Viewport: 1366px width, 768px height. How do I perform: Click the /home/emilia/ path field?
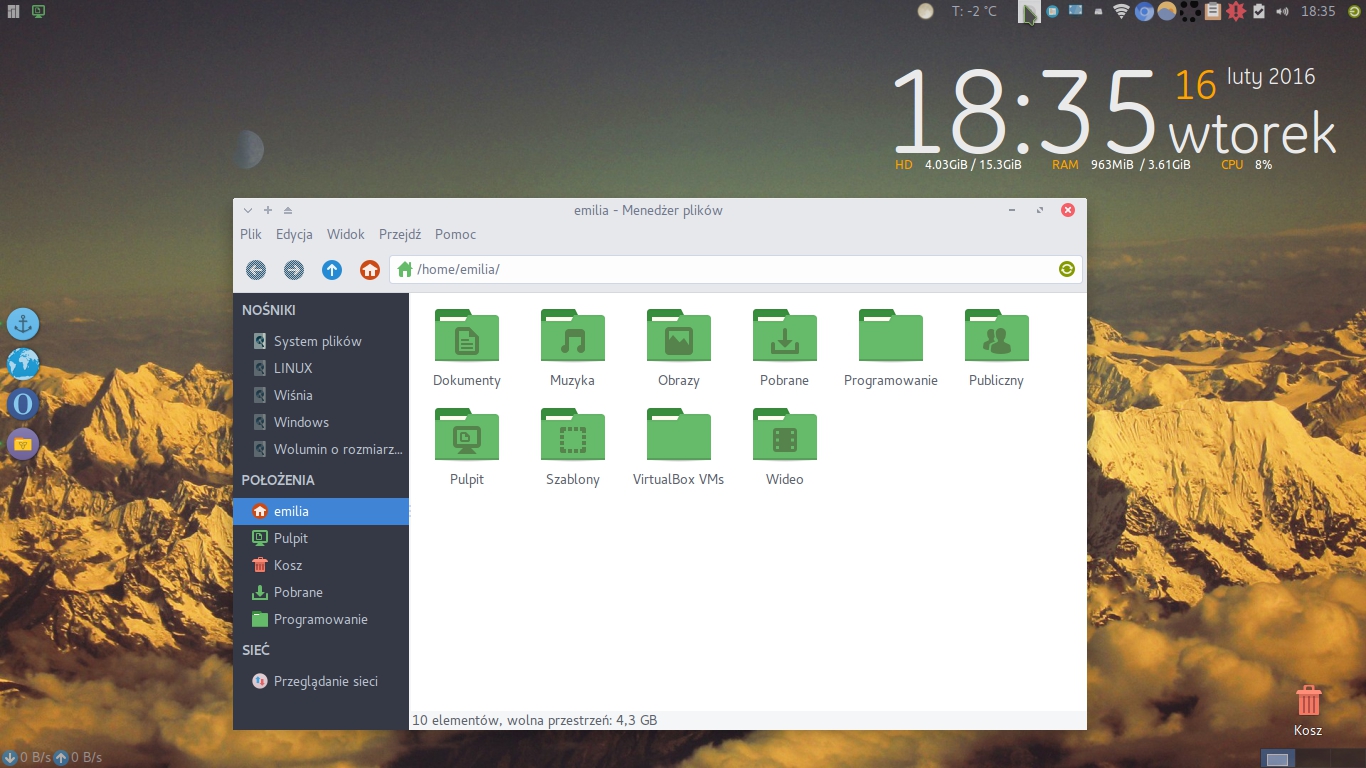(x=730, y=269)
